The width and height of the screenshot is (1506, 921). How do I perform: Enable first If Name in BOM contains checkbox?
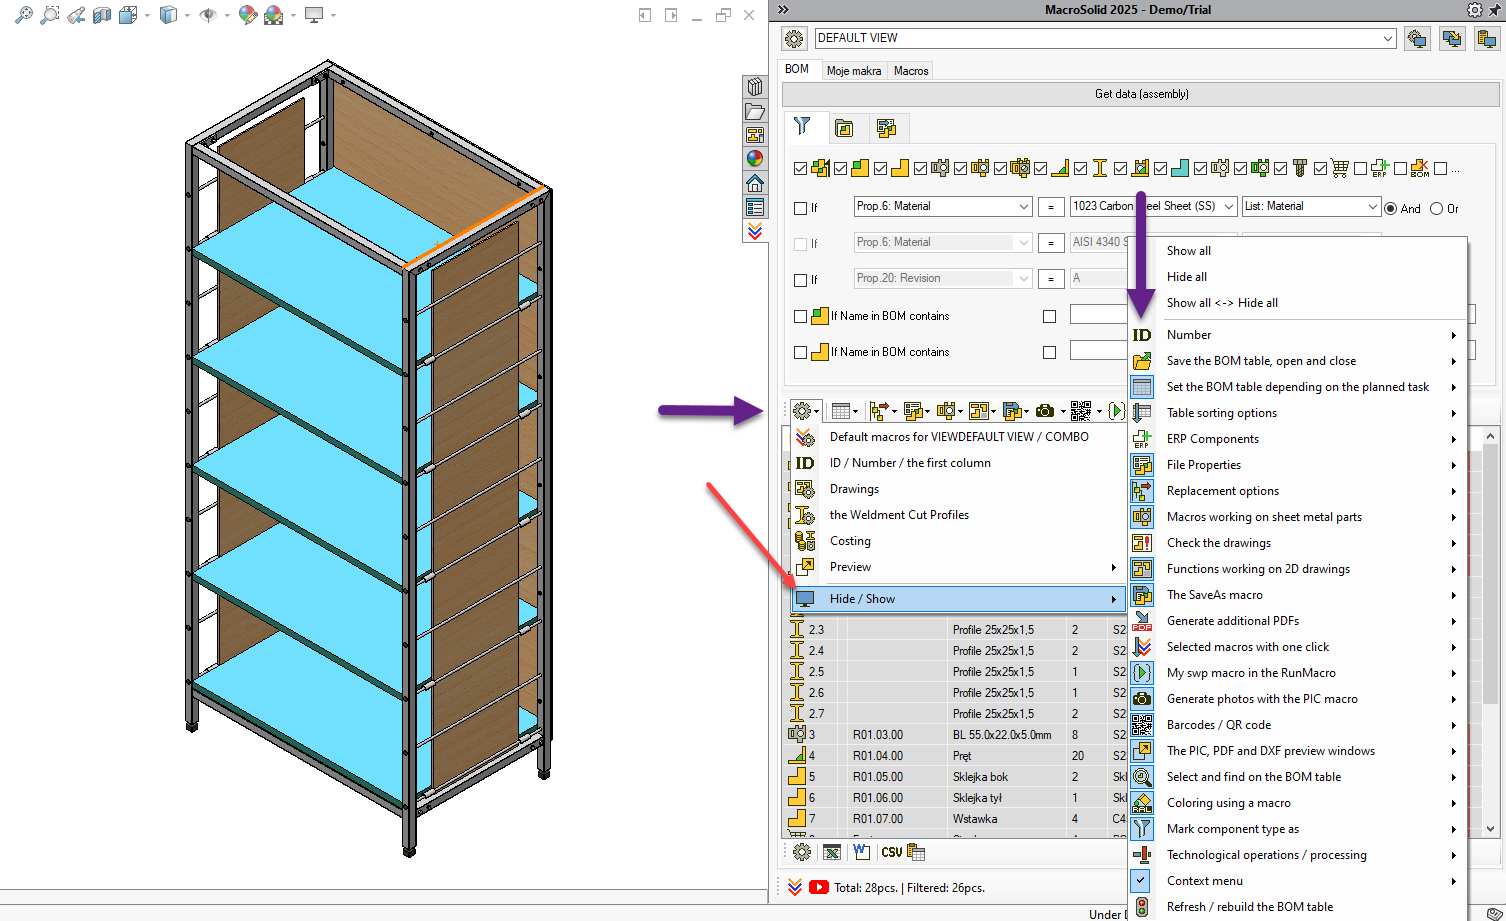pyautogui.click(x=800, y=316)
